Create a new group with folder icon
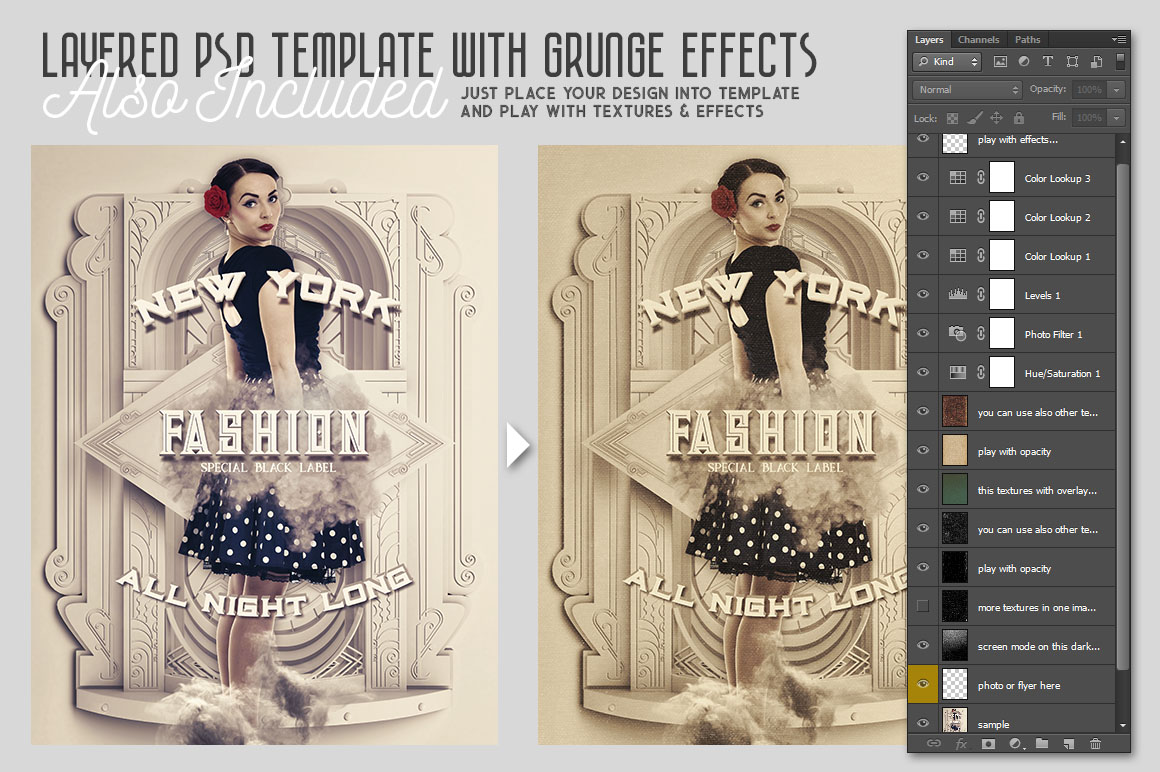 1041,743
